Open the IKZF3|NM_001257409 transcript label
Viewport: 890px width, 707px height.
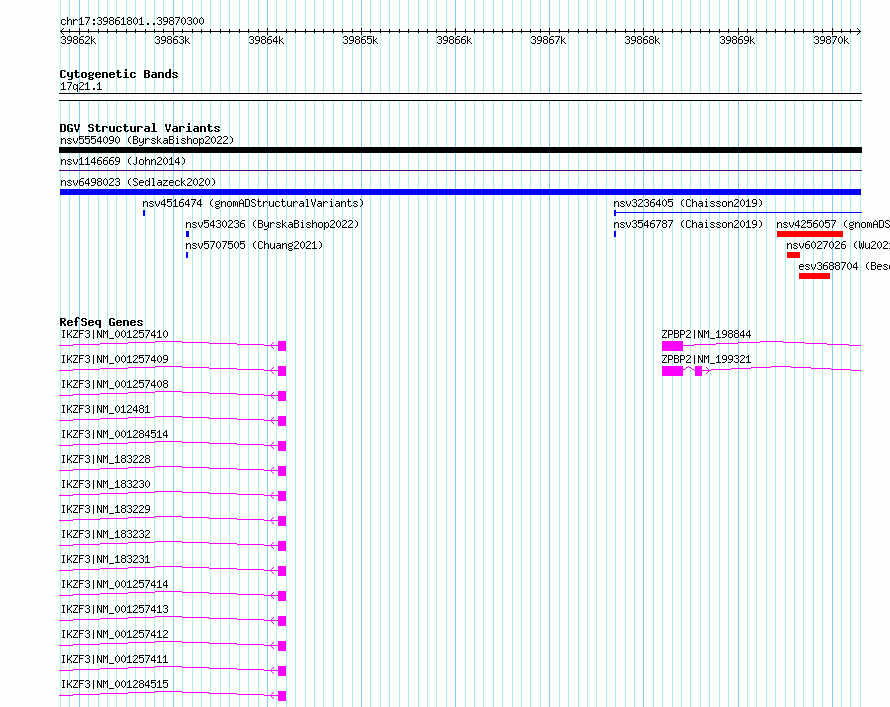coord(115,359)
